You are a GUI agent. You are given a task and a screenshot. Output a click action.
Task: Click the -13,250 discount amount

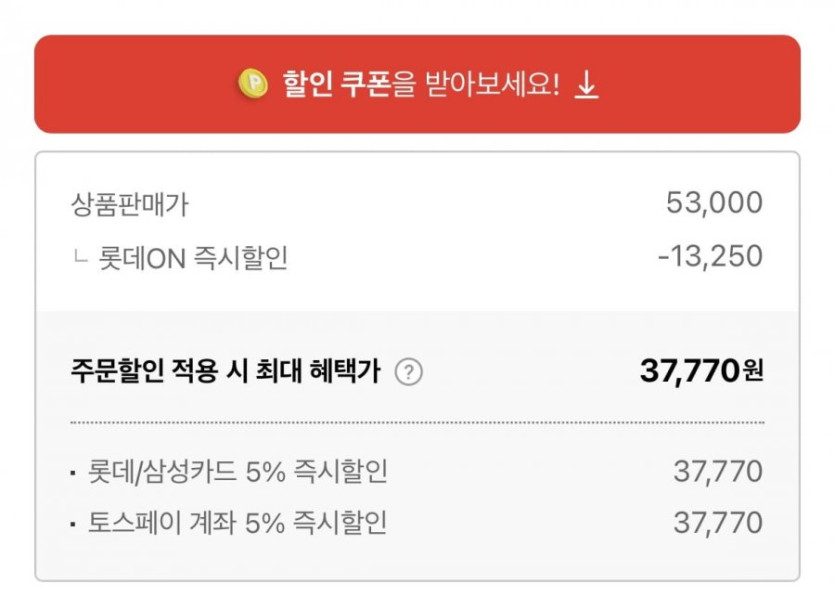[710, 256]
